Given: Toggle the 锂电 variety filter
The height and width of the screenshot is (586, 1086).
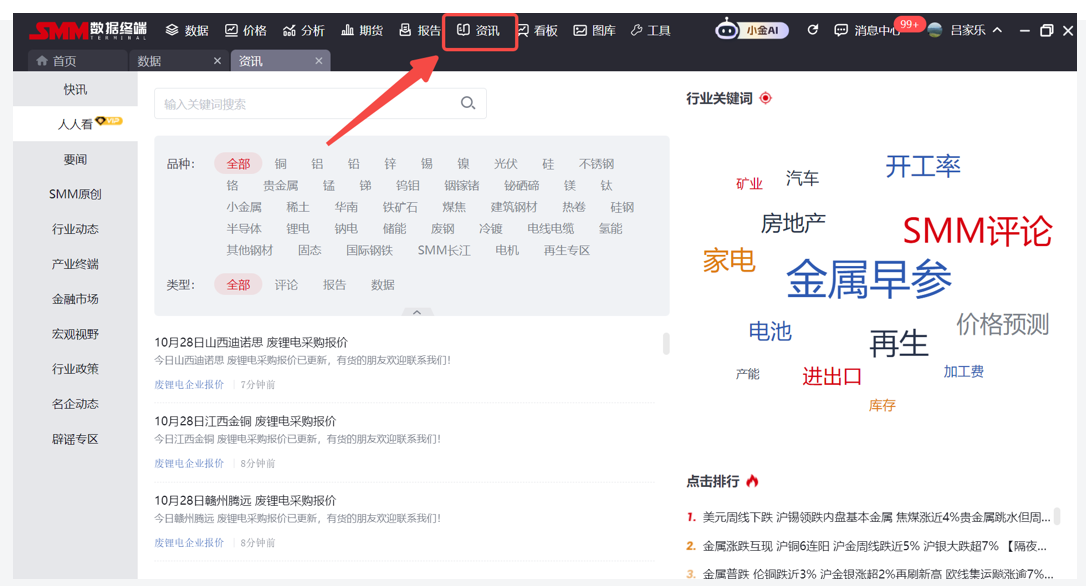Looking at the screenshot, I should pos(298,229).
